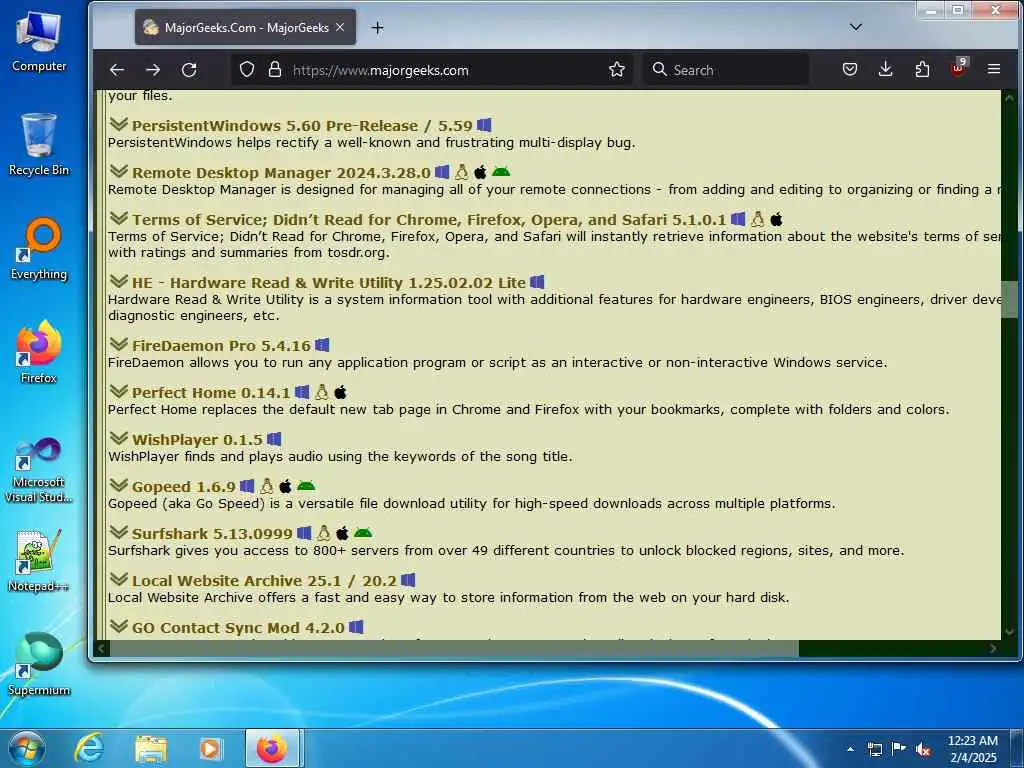Open the Firefox downloads panel

[x=886, y=69]
